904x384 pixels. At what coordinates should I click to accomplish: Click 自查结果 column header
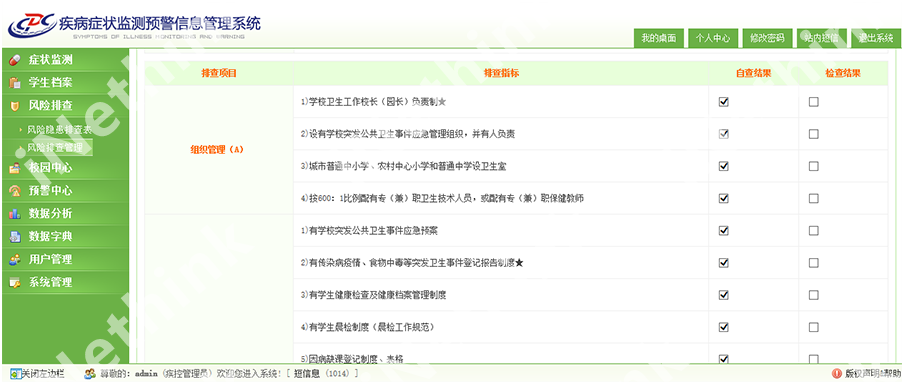[753, 74]
